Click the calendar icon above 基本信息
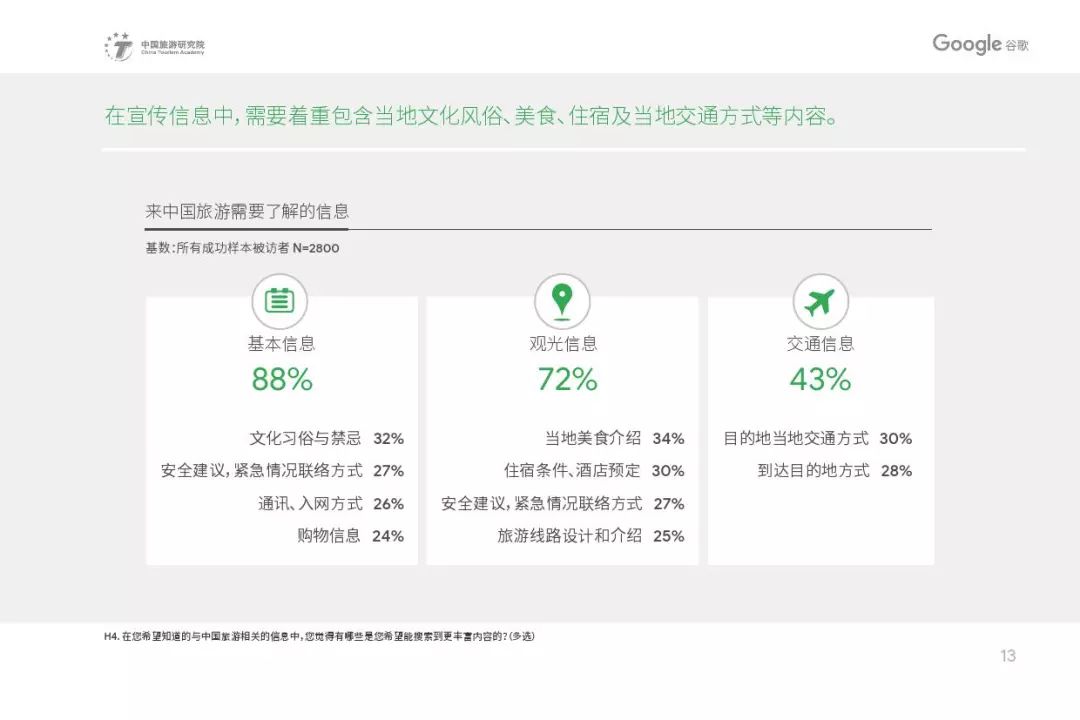 pyautogui.click(x=279, y=300)
